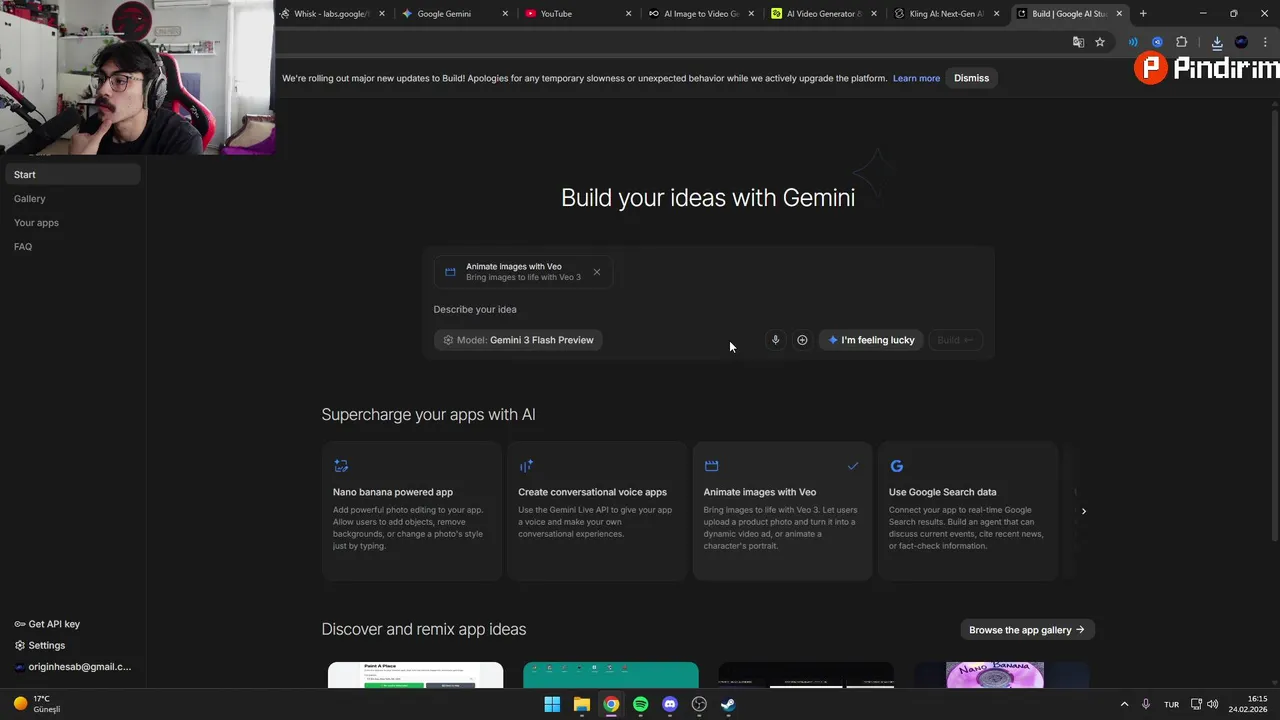Click the plus circle add-attachment icon
The width and height of the screenshot is (1280, 720).
802,340
